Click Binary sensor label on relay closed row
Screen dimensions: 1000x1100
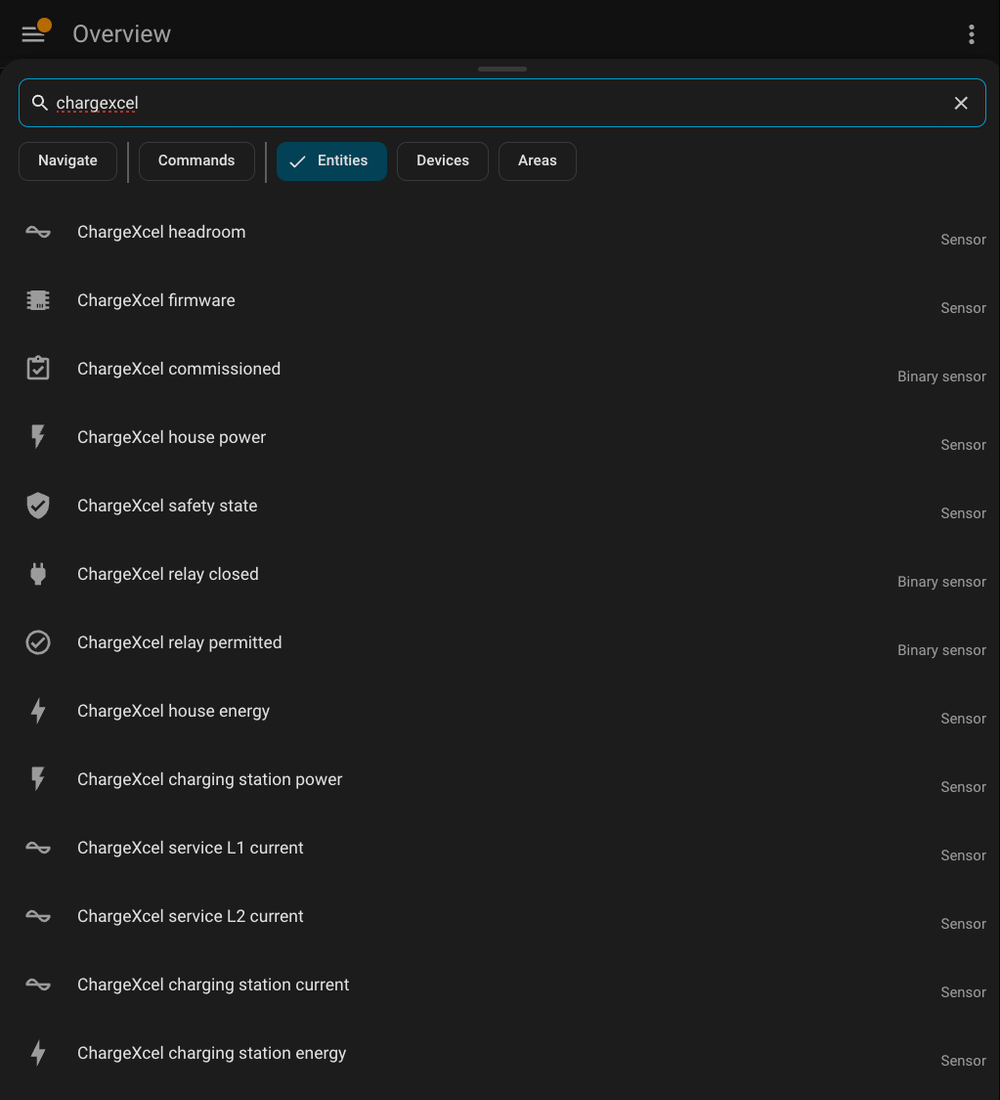(941, 582)
